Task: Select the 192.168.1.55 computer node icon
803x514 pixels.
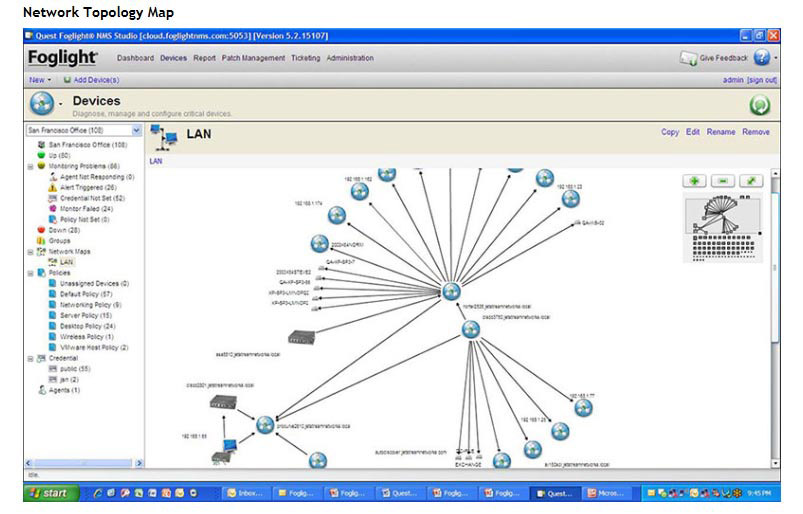Action: tap(230, 445)
